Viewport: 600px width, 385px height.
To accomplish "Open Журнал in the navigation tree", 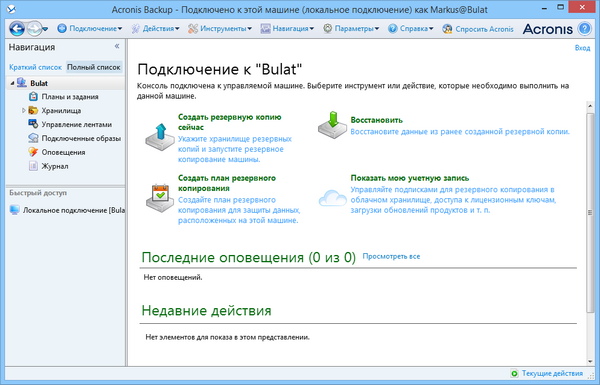I will 55,166.
